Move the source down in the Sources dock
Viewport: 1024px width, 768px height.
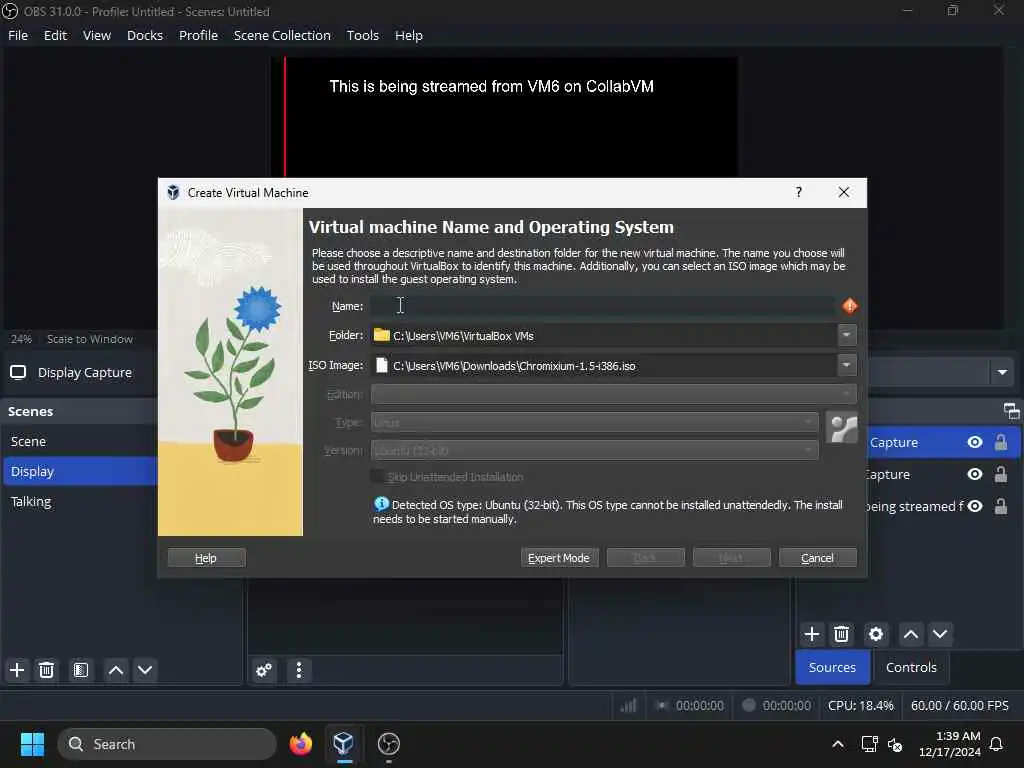click(x=940, y=634)
